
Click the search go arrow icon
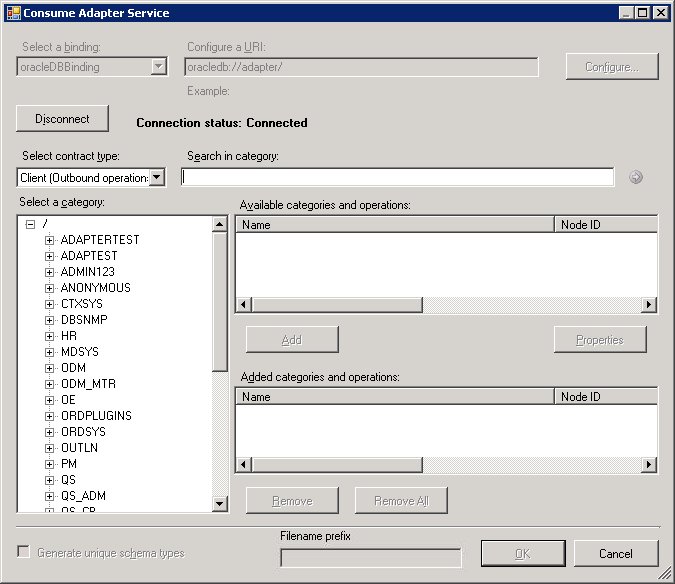click(635, 177)
